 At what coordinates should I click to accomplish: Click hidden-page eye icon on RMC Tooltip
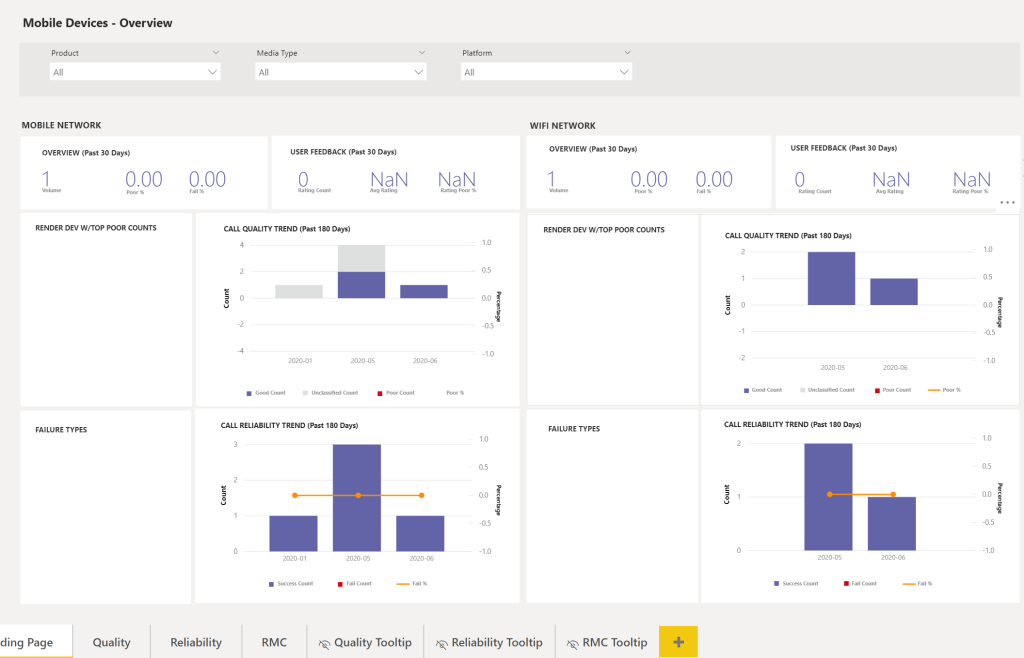(572, 643)
